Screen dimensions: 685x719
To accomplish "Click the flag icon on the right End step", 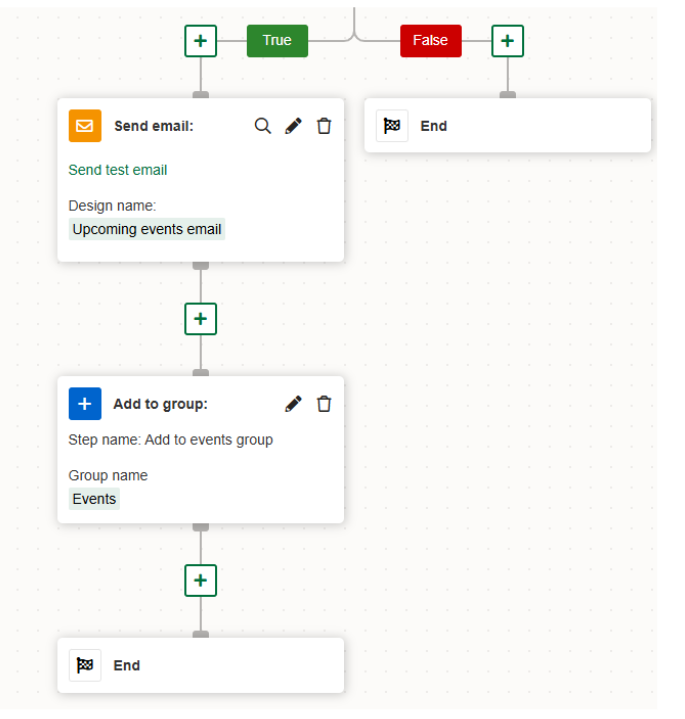I will (392, 126).
